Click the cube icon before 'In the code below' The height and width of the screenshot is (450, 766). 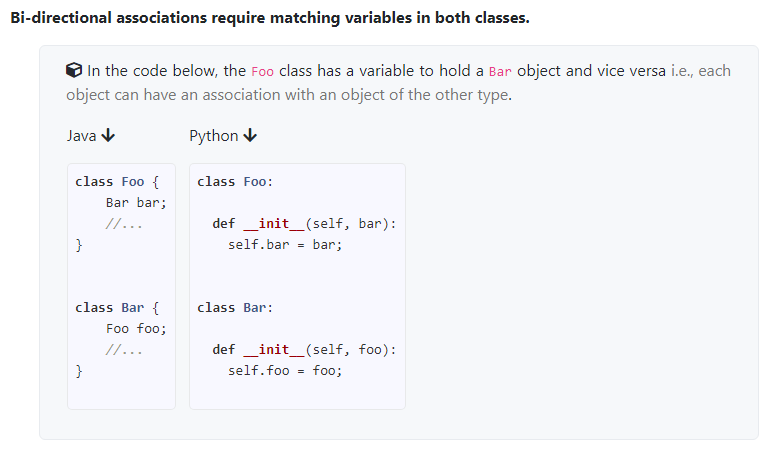pos(74,70)
